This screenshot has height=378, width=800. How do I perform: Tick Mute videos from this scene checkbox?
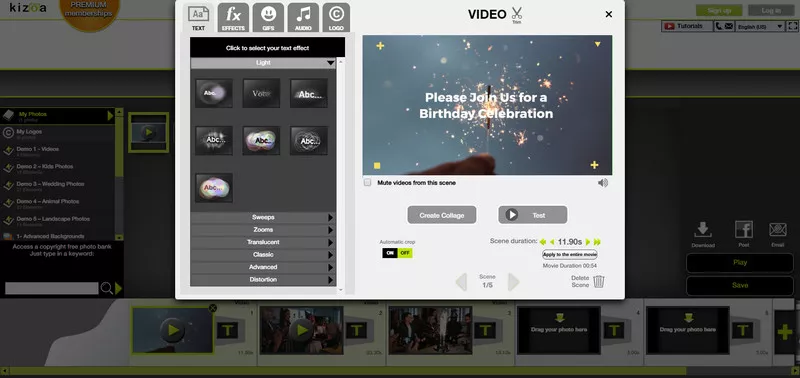coord(367,183)
